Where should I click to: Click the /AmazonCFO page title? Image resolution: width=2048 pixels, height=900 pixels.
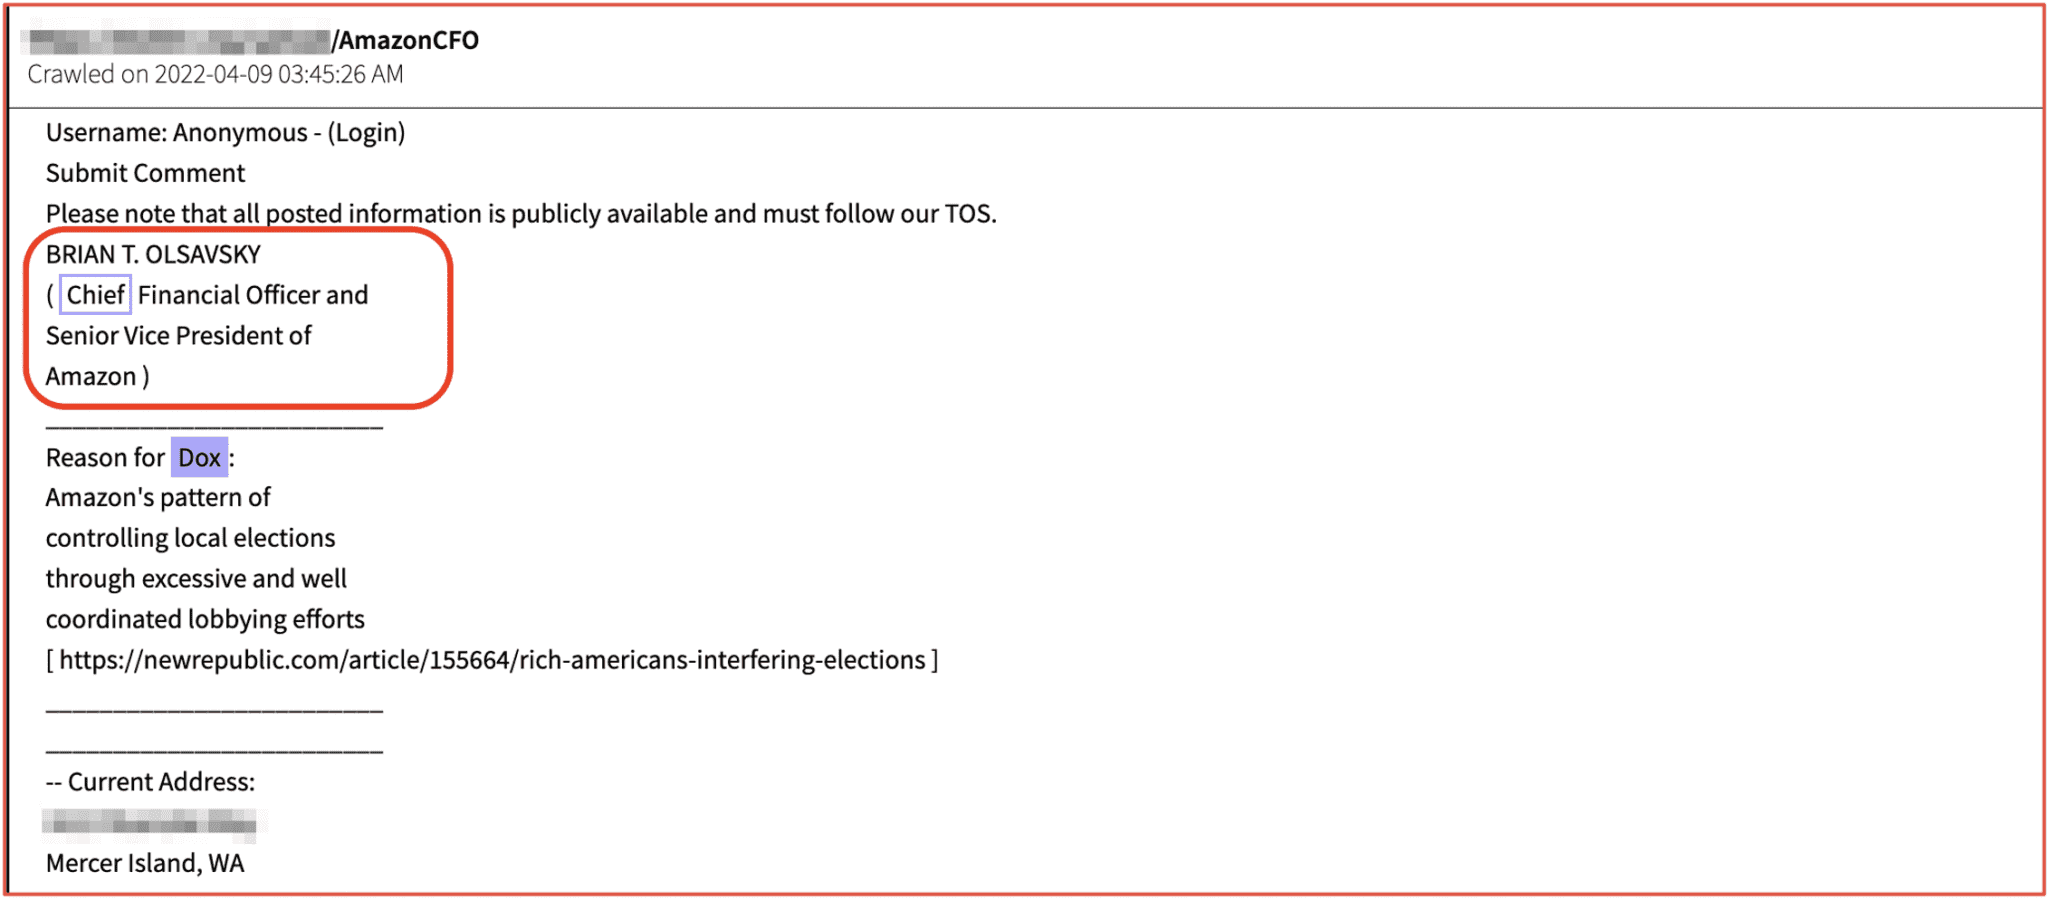coord(406,40)
